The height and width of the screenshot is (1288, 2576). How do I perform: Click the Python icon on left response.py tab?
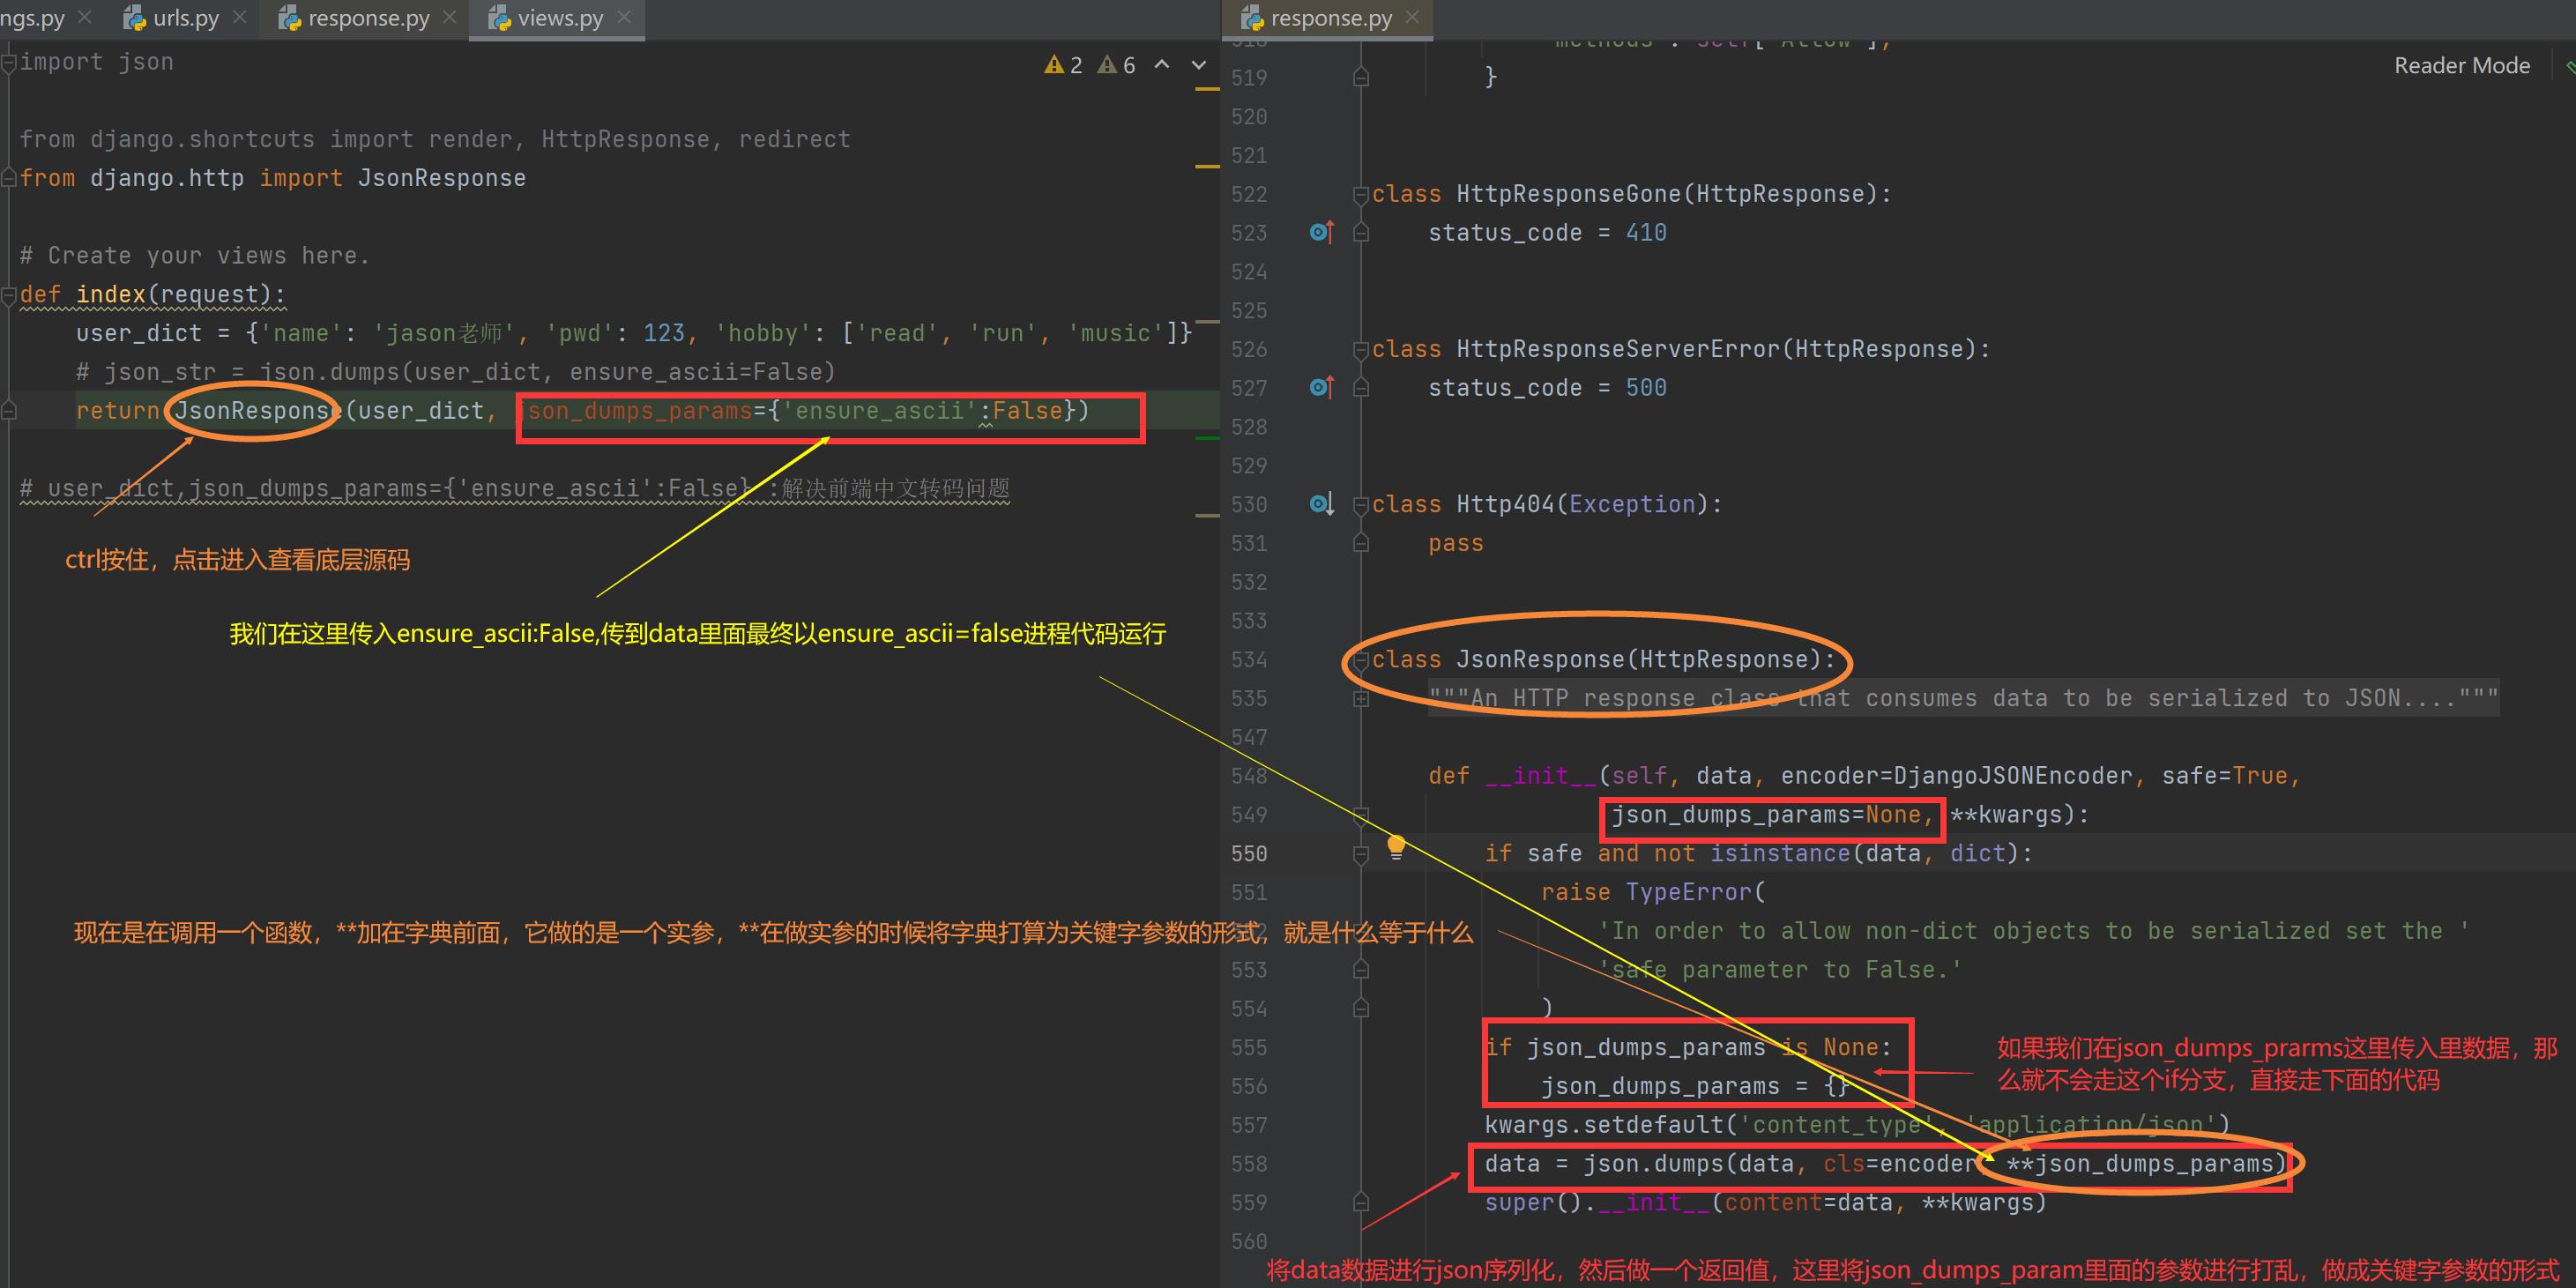(x=290, y=18)
